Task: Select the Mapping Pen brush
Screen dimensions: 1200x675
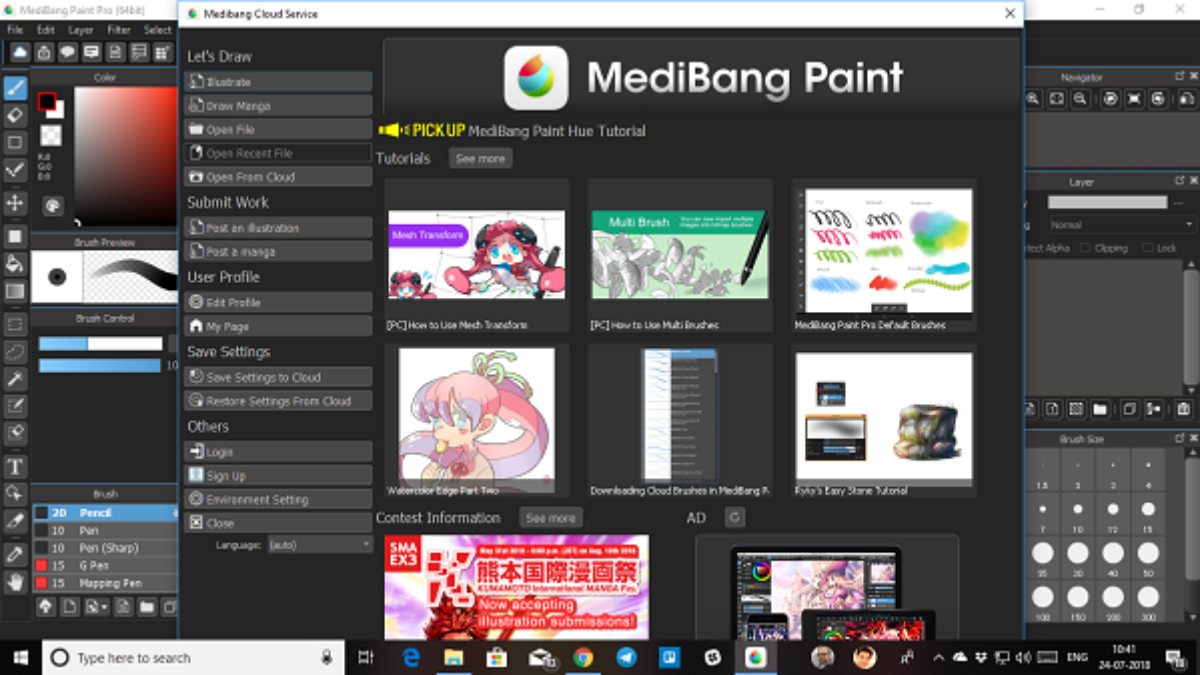Action: (x=105, y=583)
